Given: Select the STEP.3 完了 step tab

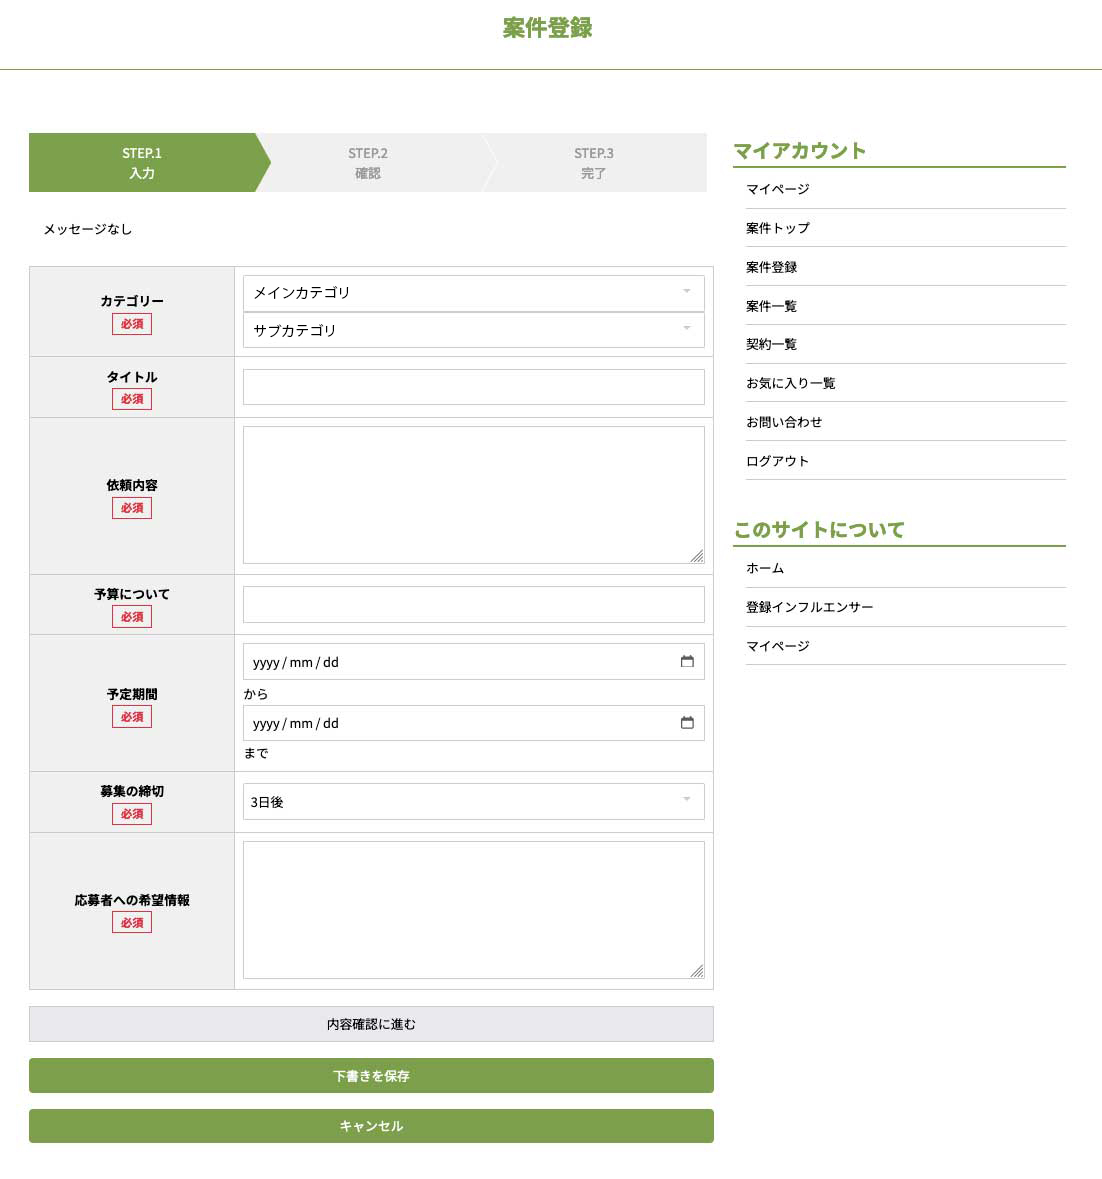Looking at the screenshot, I should (594, 163).
